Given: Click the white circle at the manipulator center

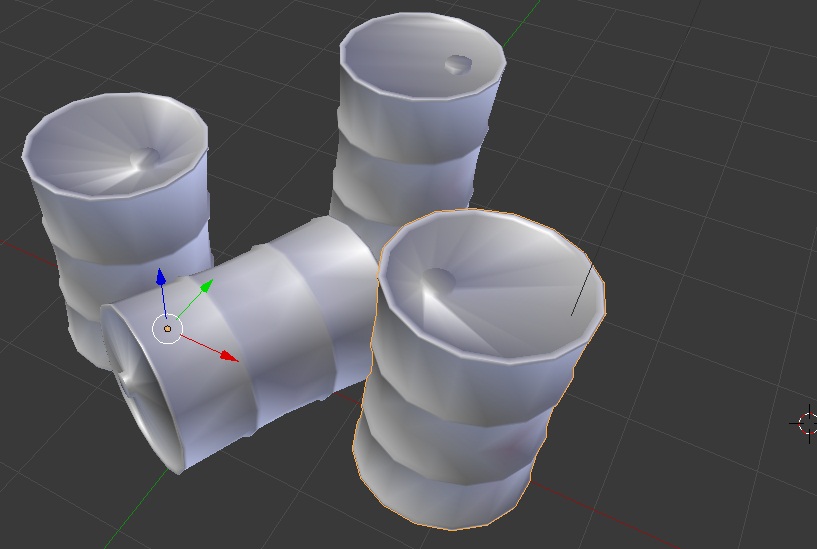Looking at the screenshot, I should click(x=167, y=329).
